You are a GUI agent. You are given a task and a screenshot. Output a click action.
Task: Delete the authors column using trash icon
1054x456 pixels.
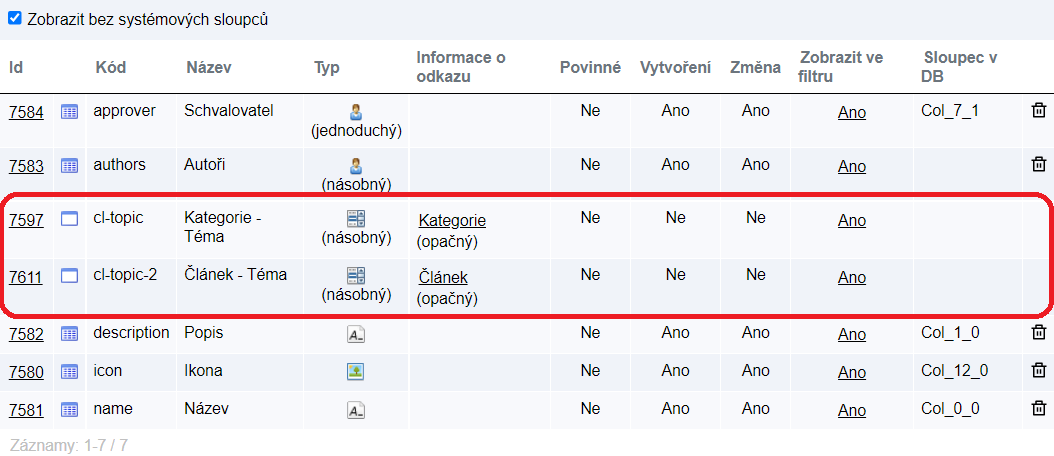pyautogui.click(x=1039, y=164)
